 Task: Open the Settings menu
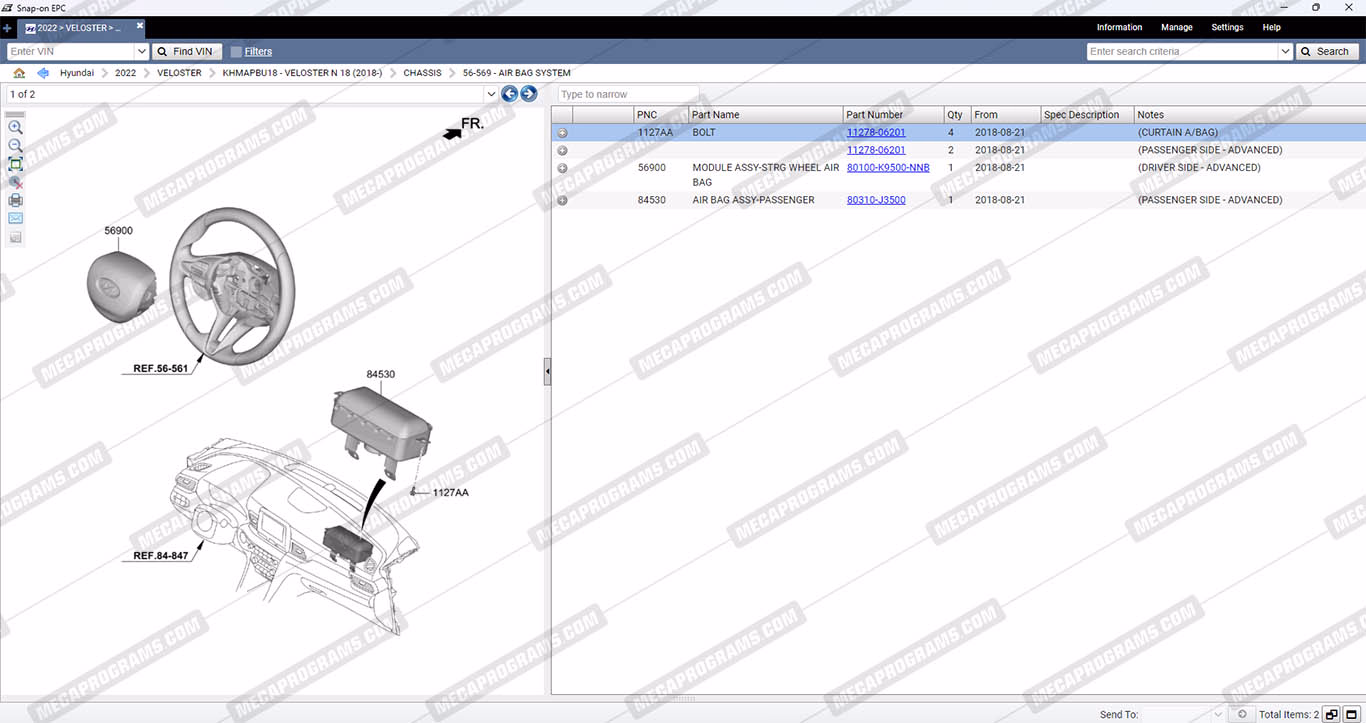(1227, 28)
